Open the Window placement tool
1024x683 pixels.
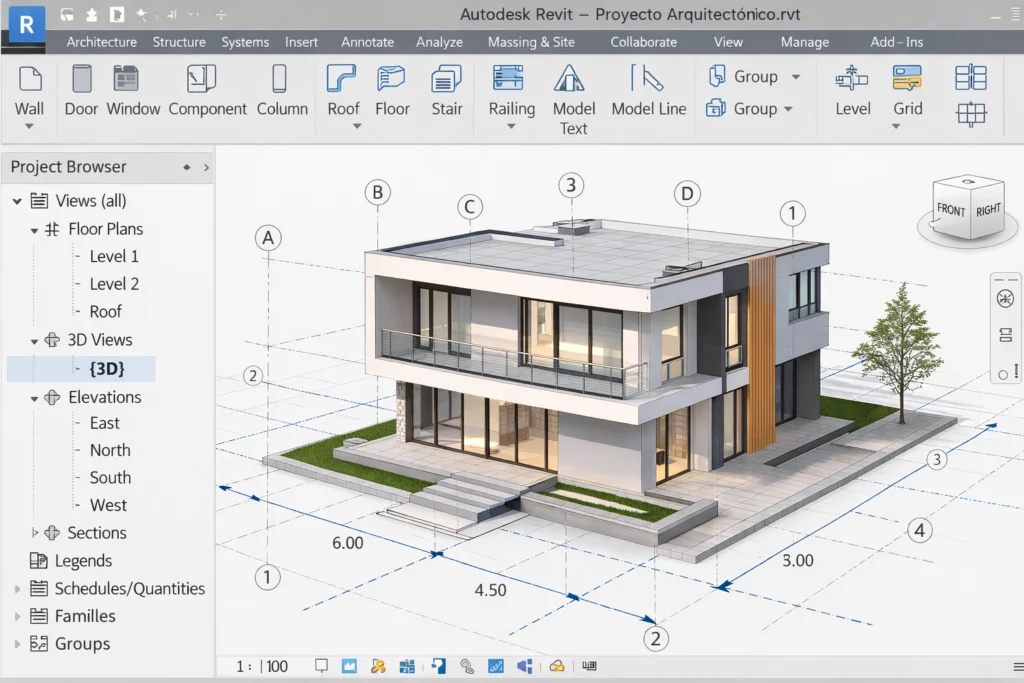coord(133,88)
